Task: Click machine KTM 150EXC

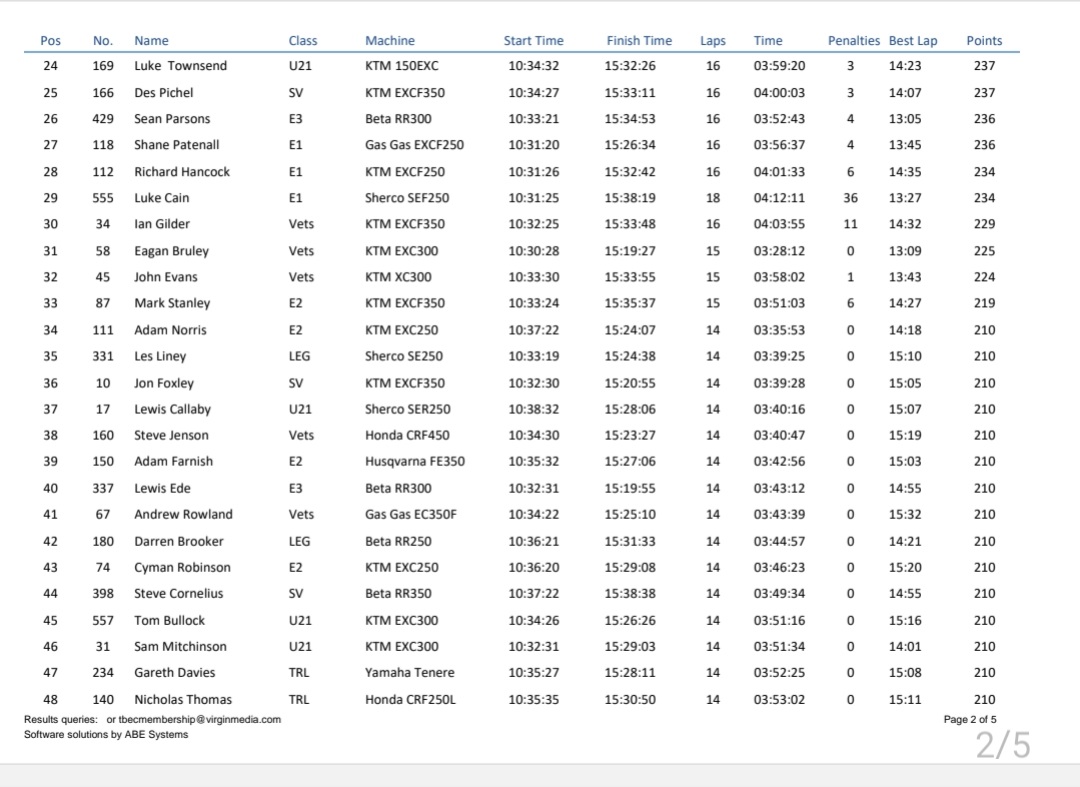Action: click(402, 66)
